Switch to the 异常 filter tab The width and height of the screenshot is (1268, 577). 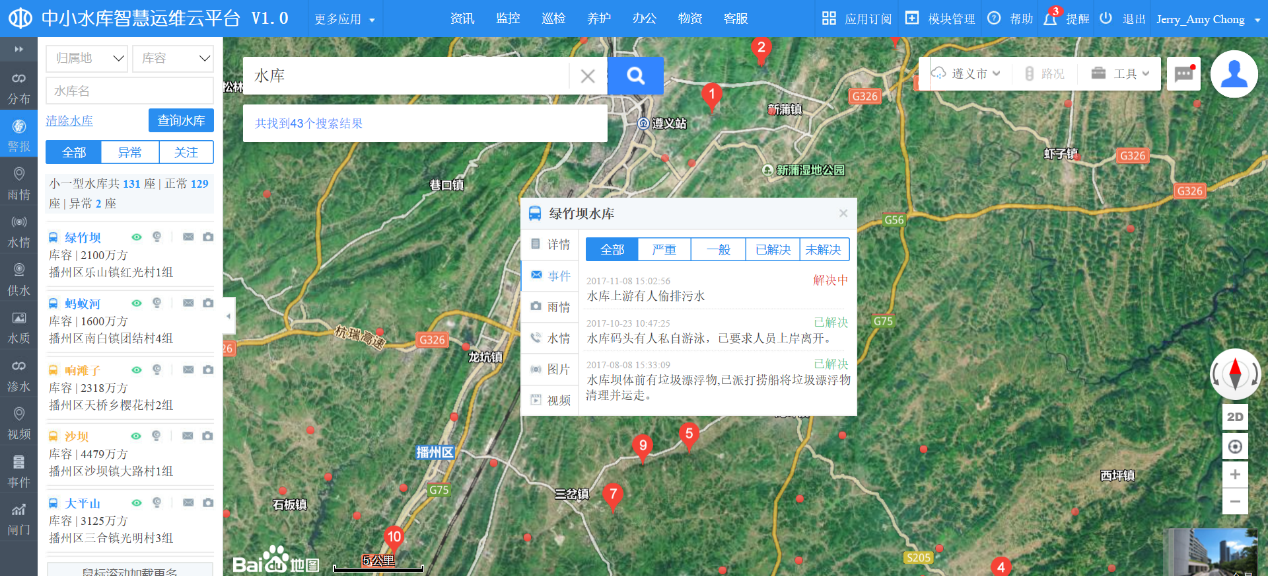[129, 153]
